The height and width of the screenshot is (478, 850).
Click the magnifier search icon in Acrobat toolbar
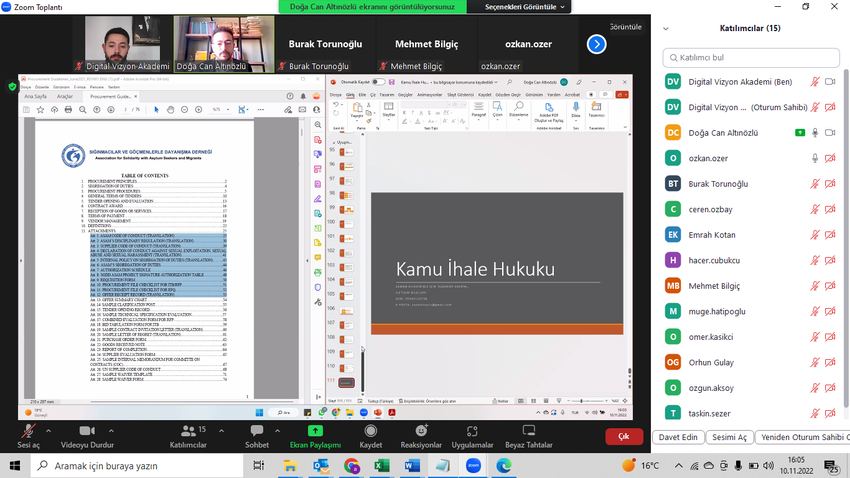(82, 109)
